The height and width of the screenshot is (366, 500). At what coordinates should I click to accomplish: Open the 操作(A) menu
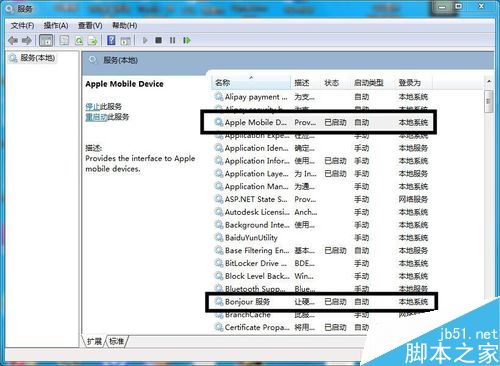click(x=56, y=26)
